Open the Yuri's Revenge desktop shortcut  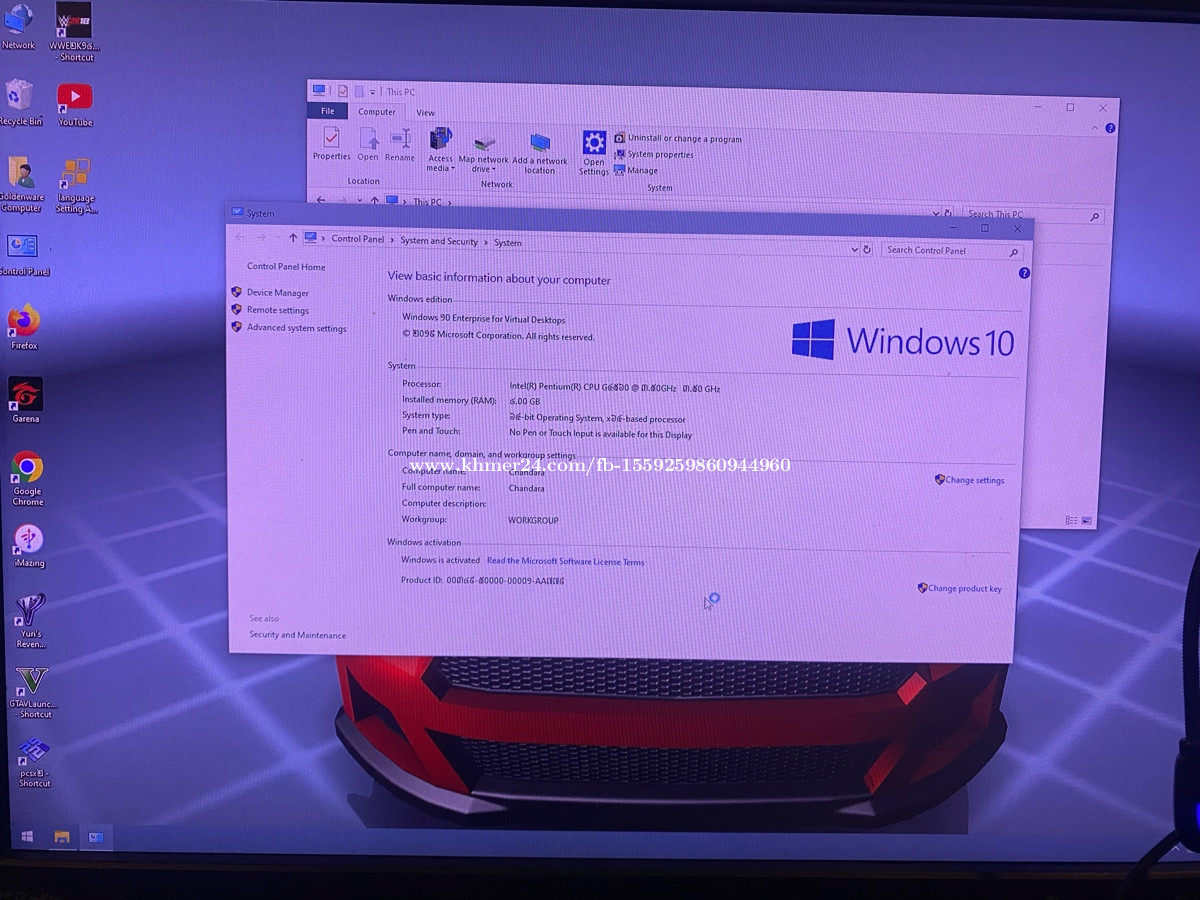click(x=31, y=621)
